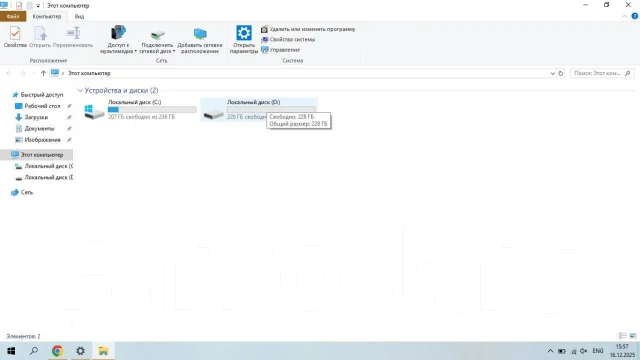Click the Up one level arrow

click(43, 73)
